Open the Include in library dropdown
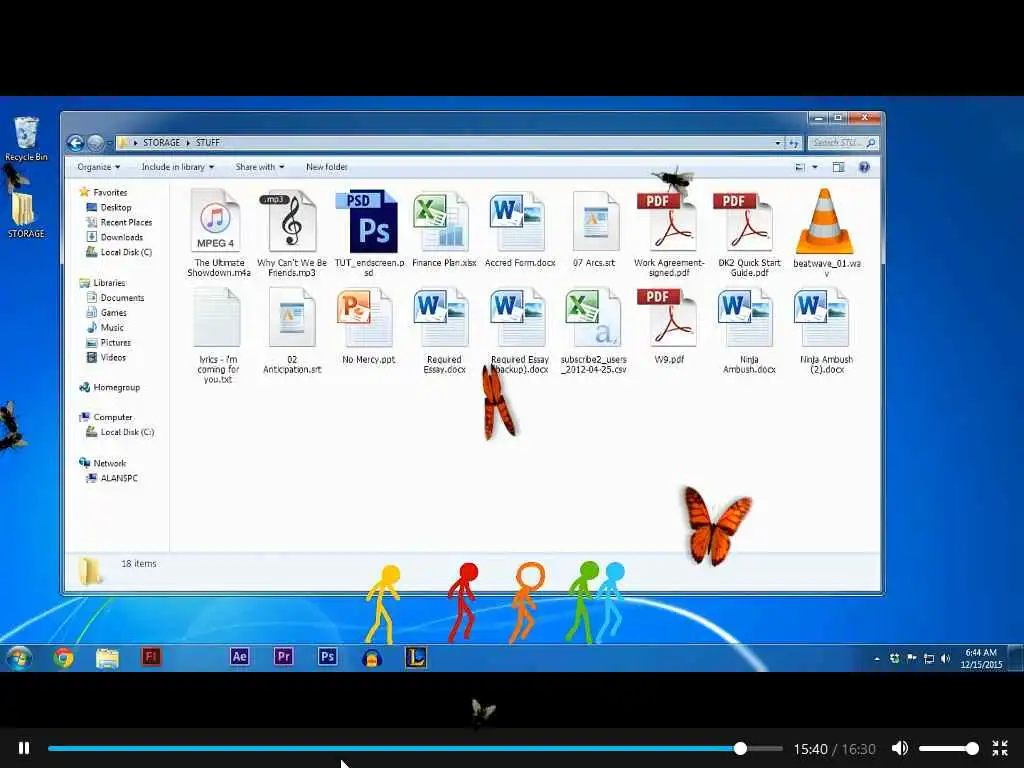This screenshot has height=768, width=1024. click(178, 167)
